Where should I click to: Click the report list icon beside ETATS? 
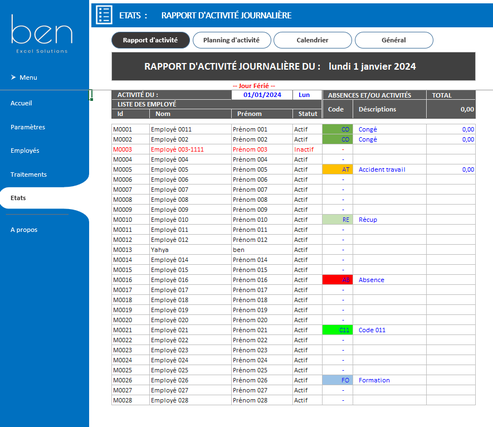point(104,15)
